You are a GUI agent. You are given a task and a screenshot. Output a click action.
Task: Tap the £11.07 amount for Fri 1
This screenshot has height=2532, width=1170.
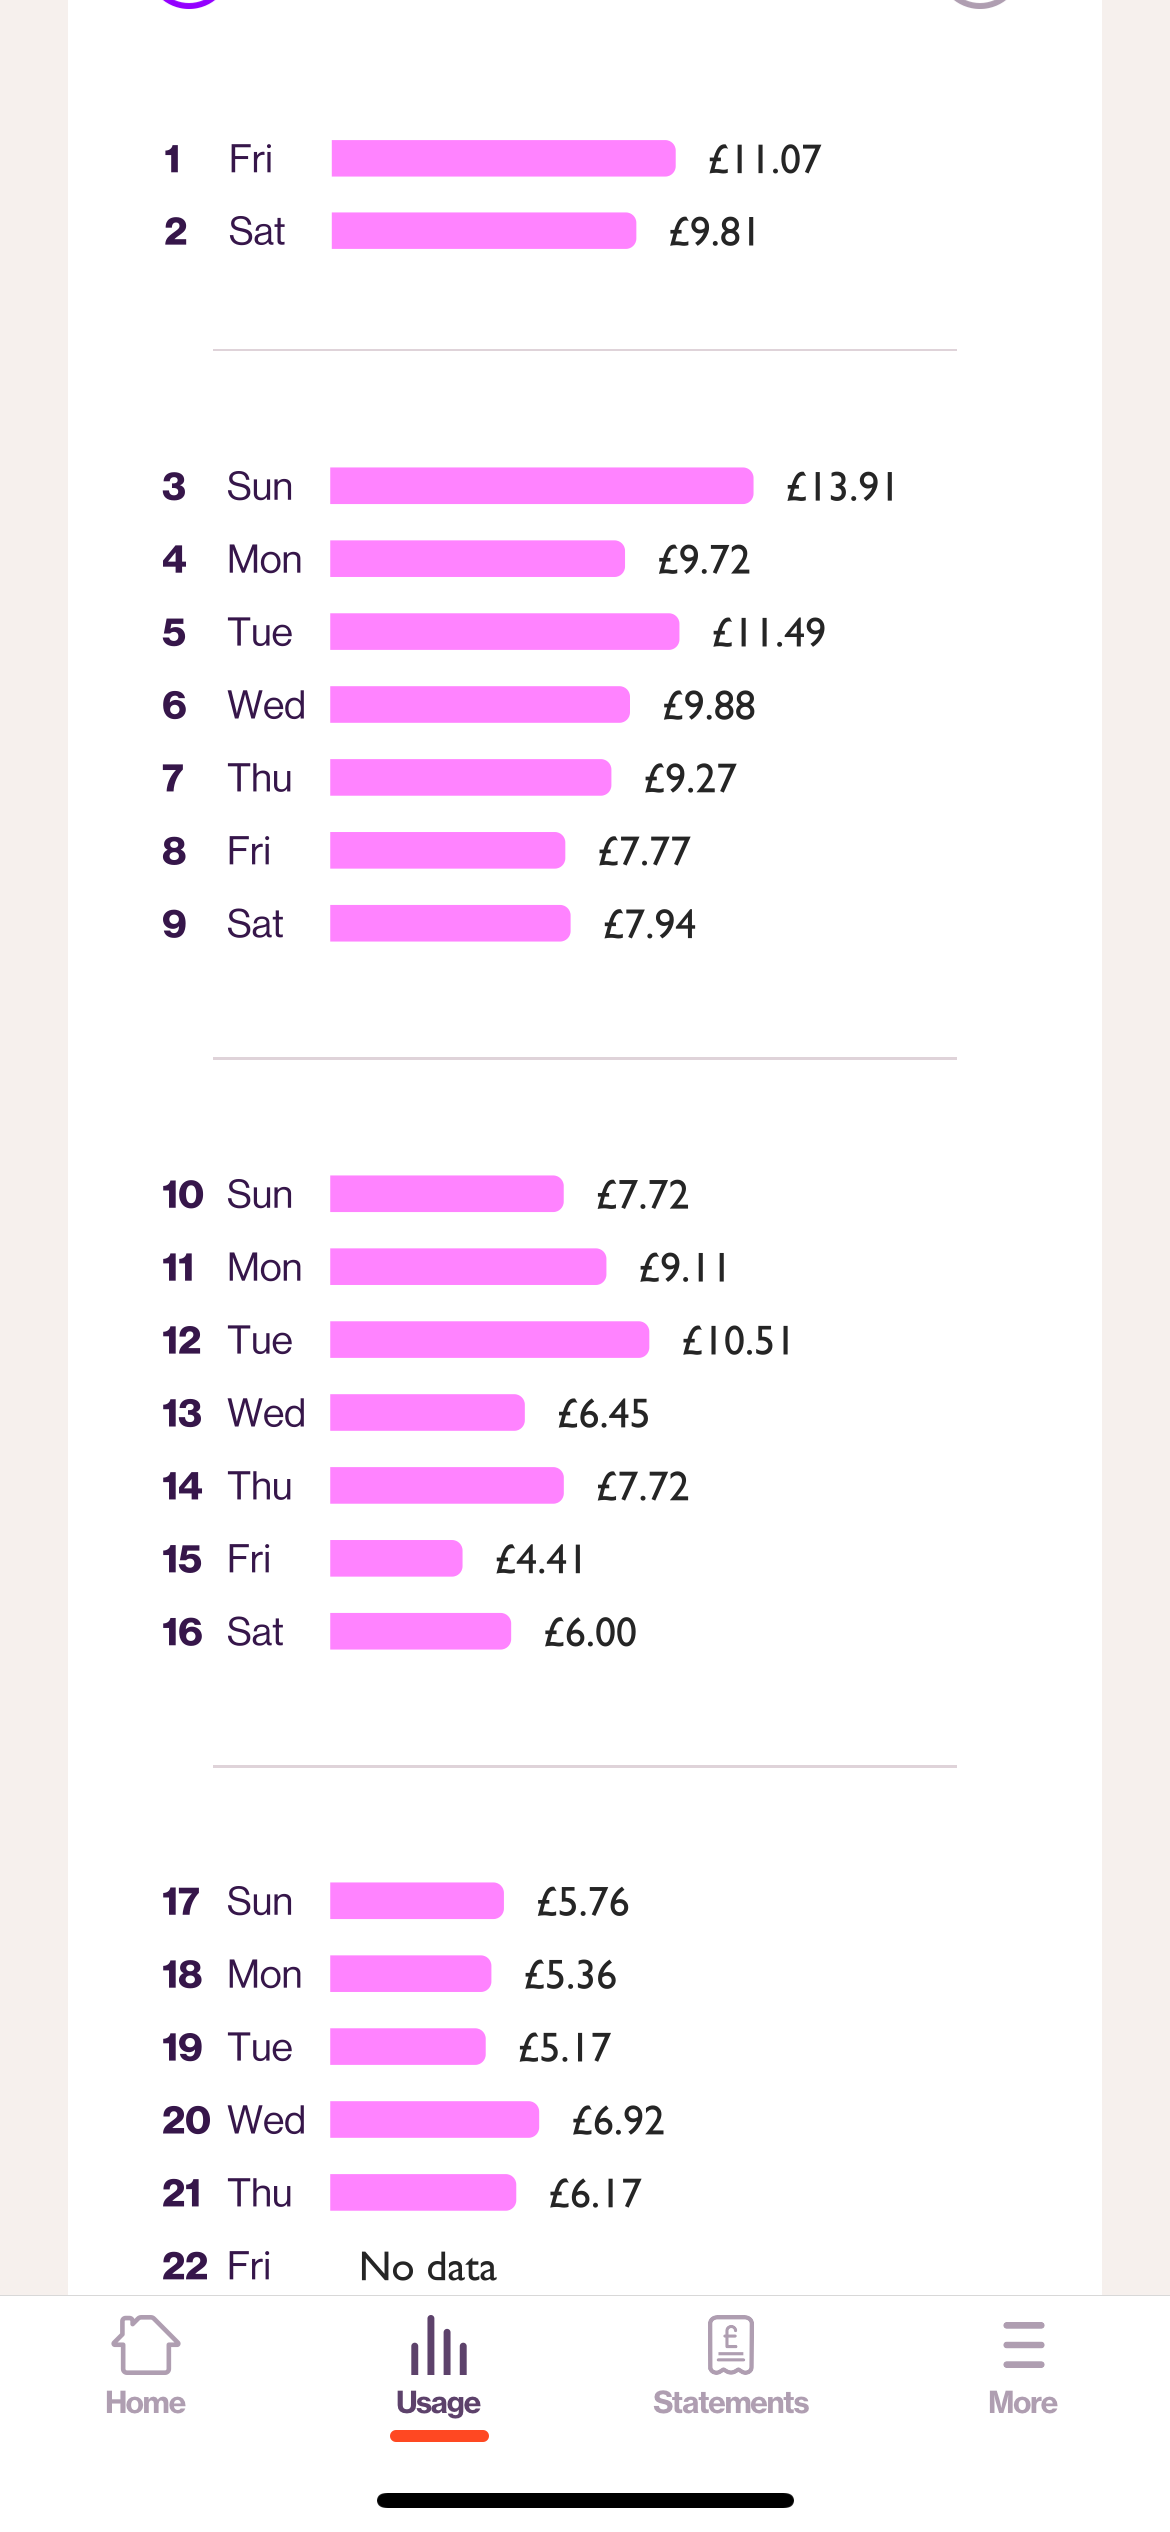pyautogui.click(x=765, y=159)
